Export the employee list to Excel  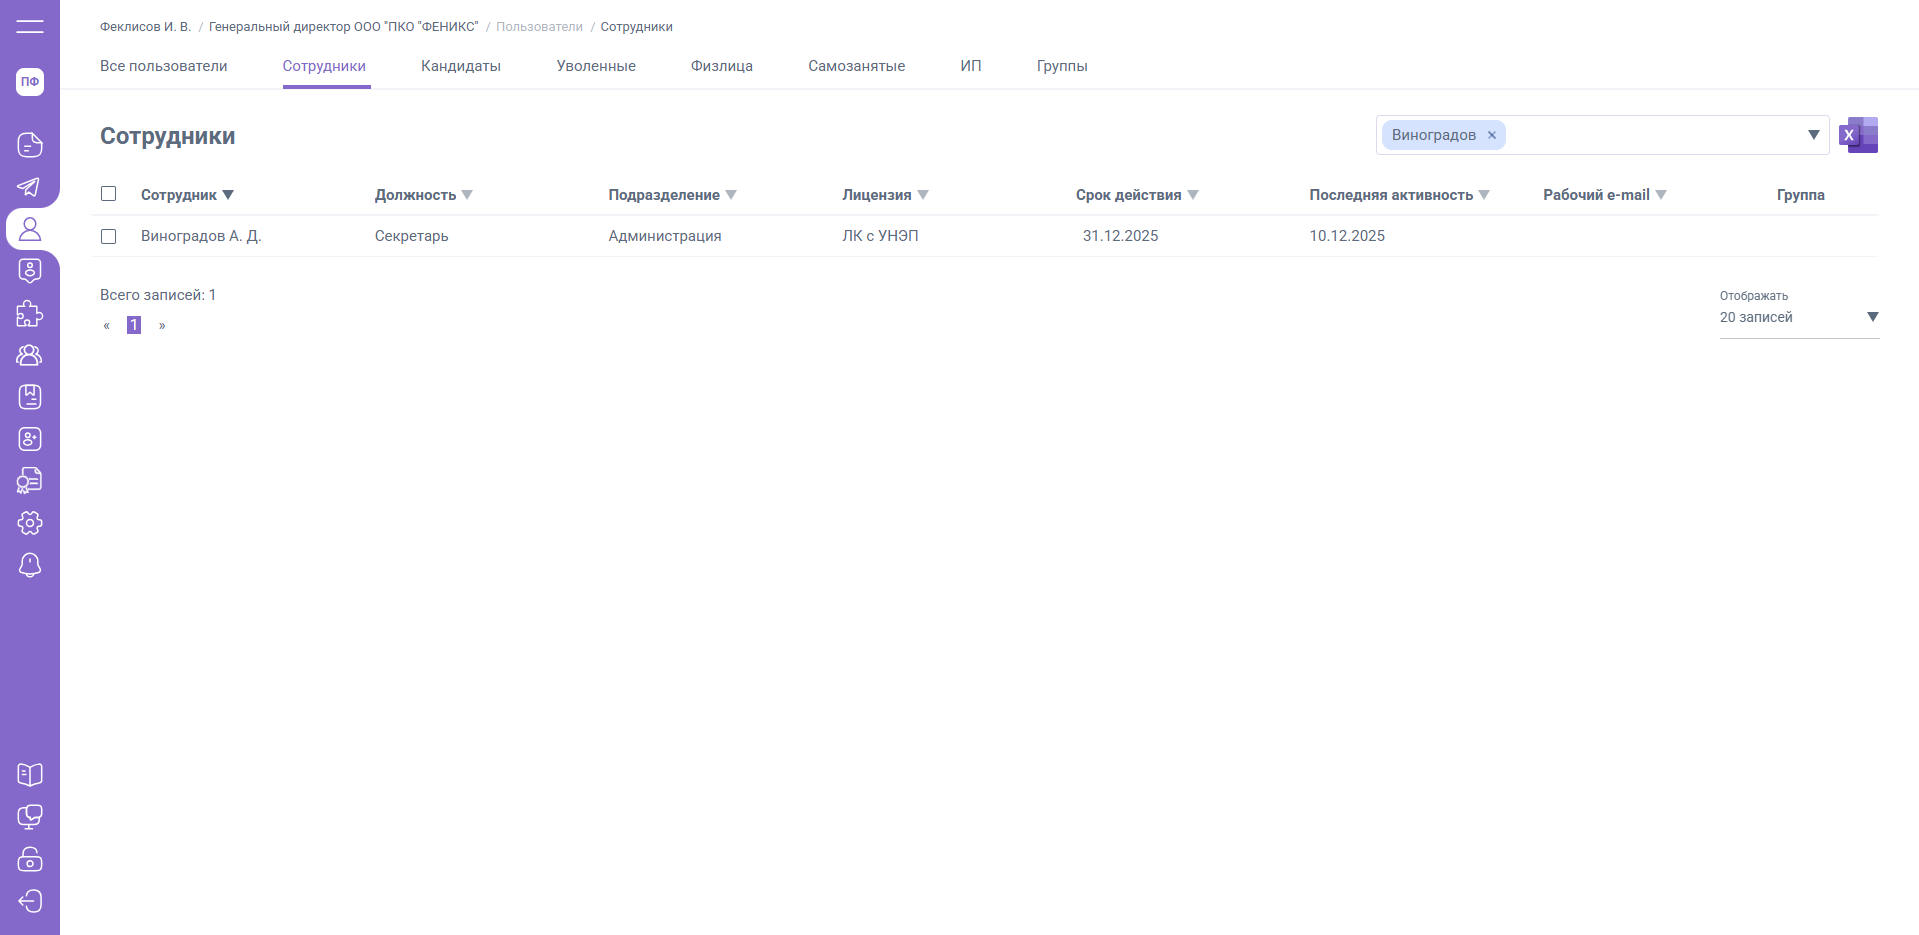click(1858, 135)
